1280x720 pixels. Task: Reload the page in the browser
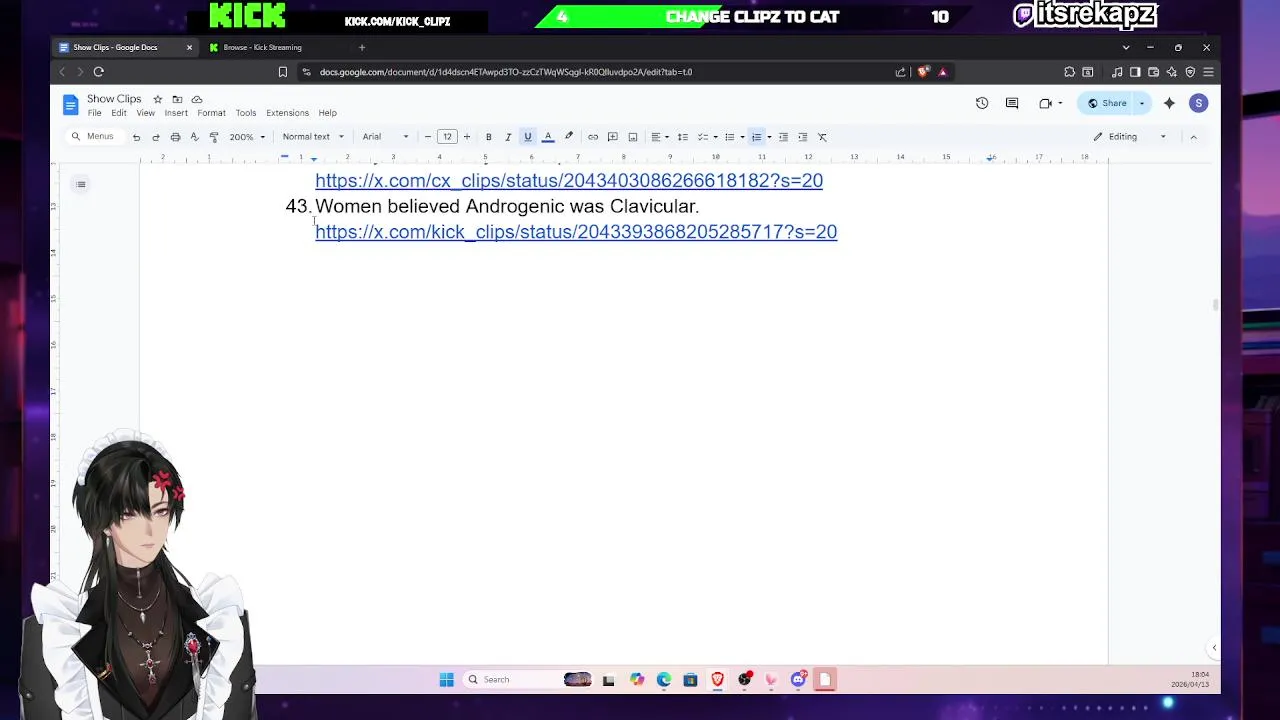(x=98, y=72)
